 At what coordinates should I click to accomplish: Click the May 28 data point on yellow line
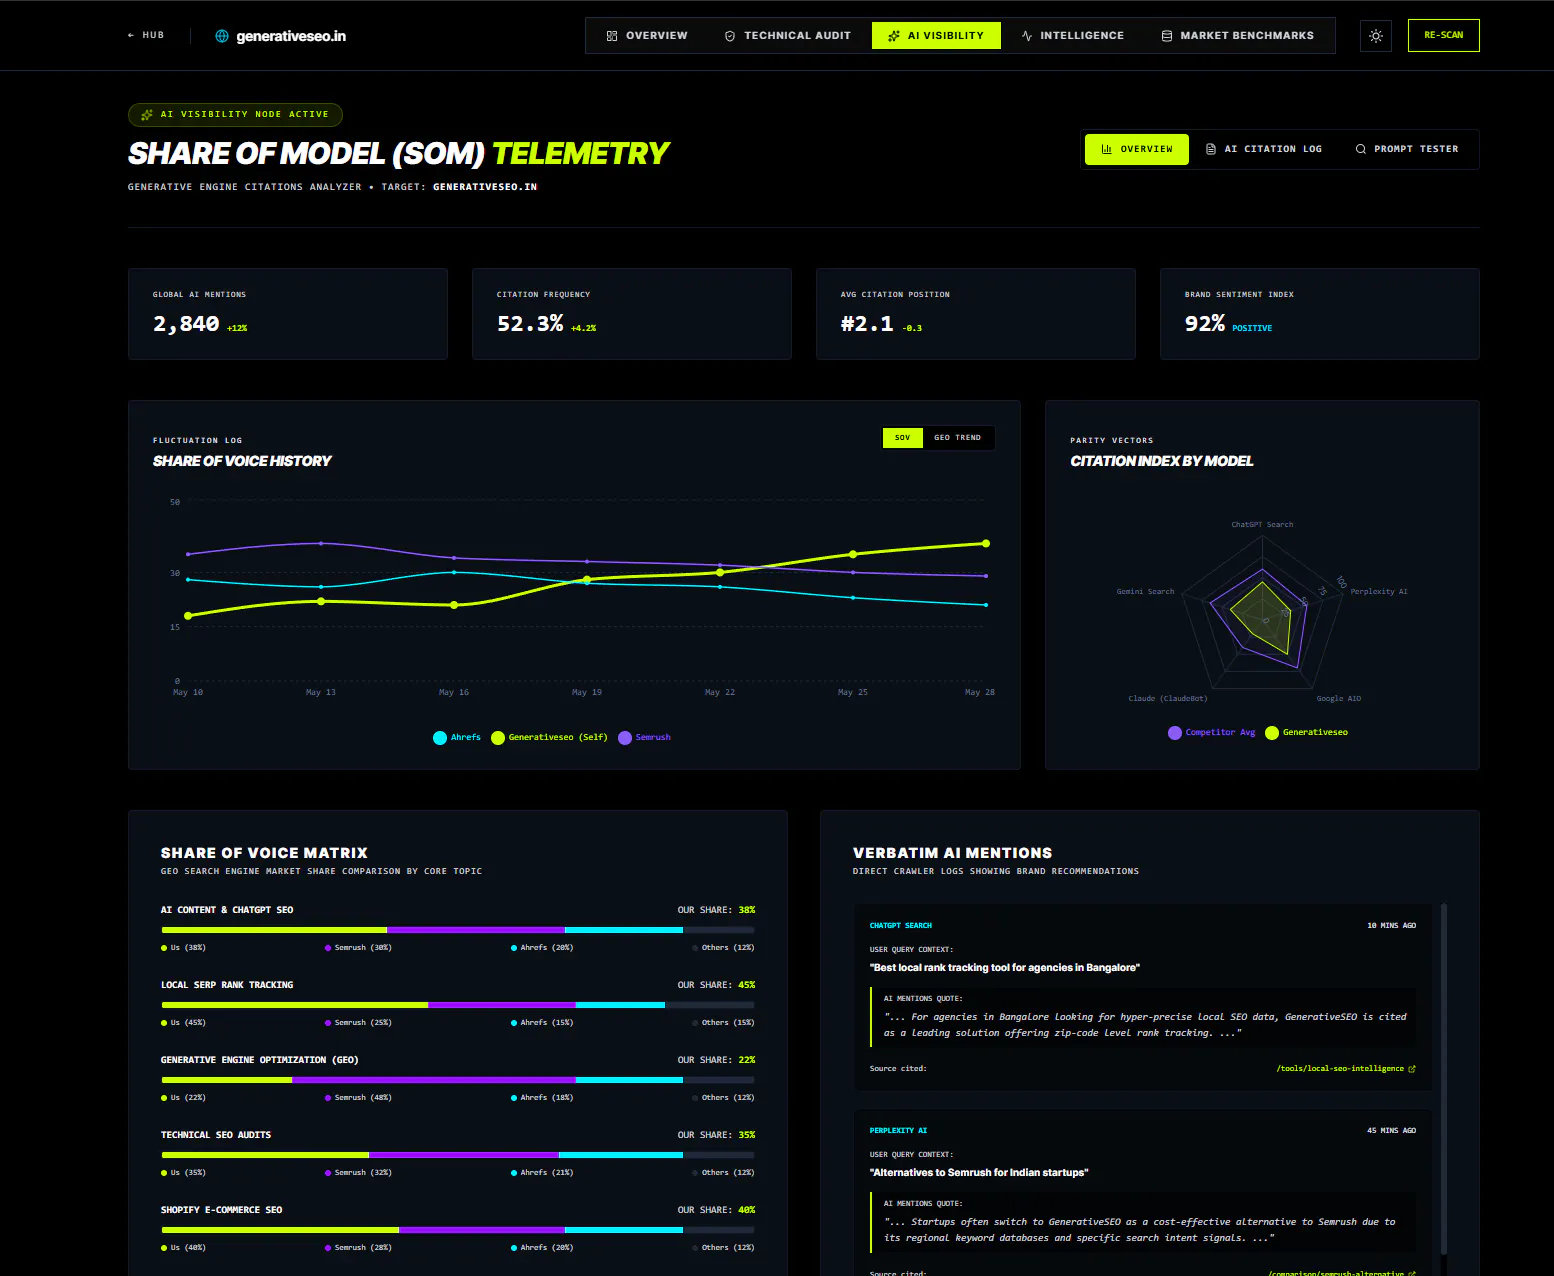pyautogui.click(x=986, y=544)
